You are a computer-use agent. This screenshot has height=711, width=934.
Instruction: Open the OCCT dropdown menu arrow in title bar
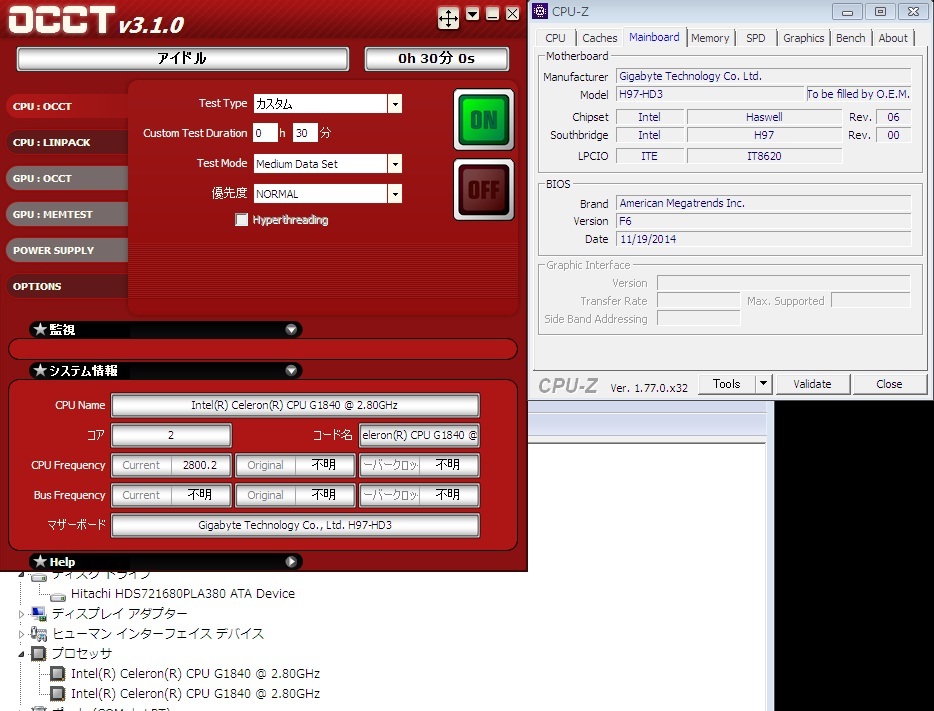click(x=472, y=14)
